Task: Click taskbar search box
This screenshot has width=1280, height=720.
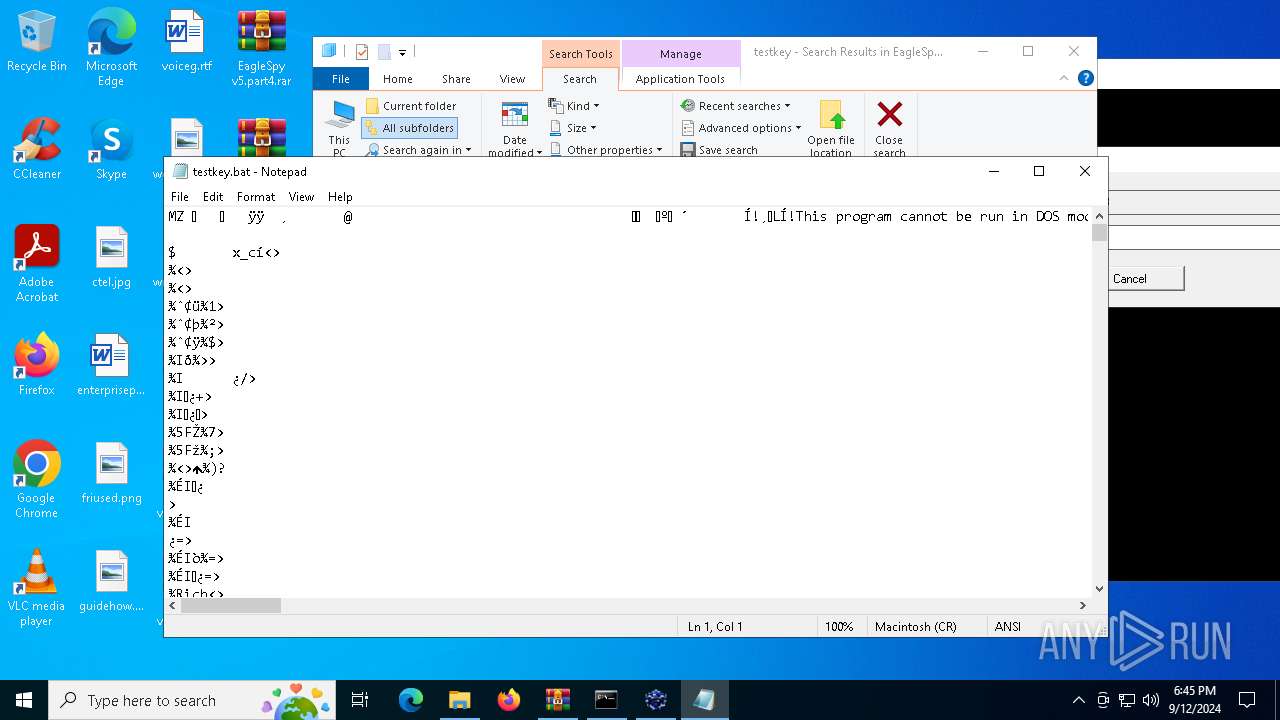Action: [x=194, y=700]
